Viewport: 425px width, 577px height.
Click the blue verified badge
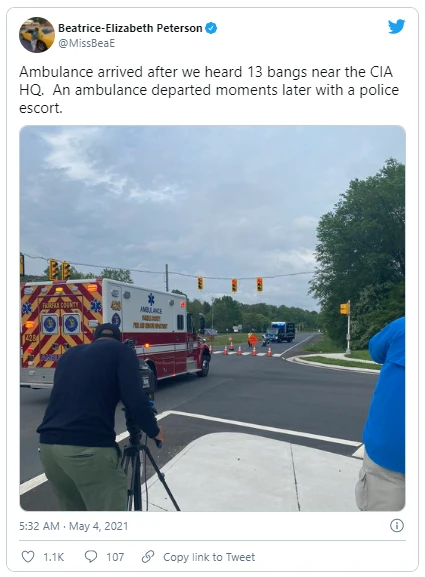coord(211,28)
